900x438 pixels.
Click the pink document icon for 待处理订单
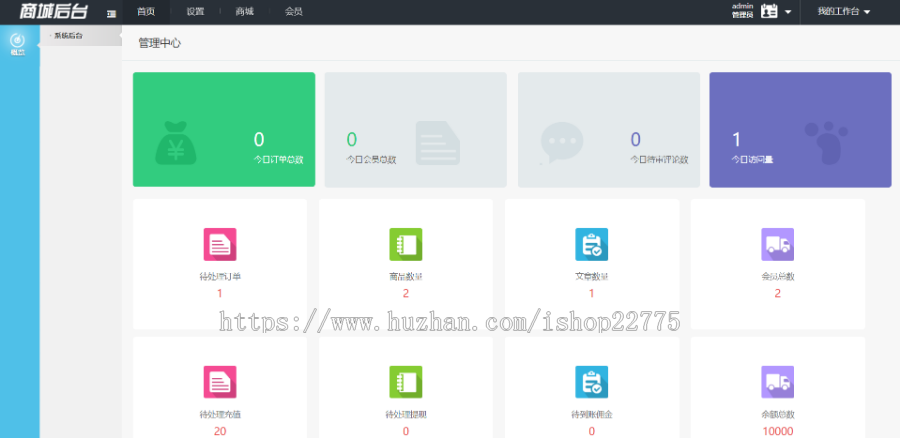tap(220, 245)
